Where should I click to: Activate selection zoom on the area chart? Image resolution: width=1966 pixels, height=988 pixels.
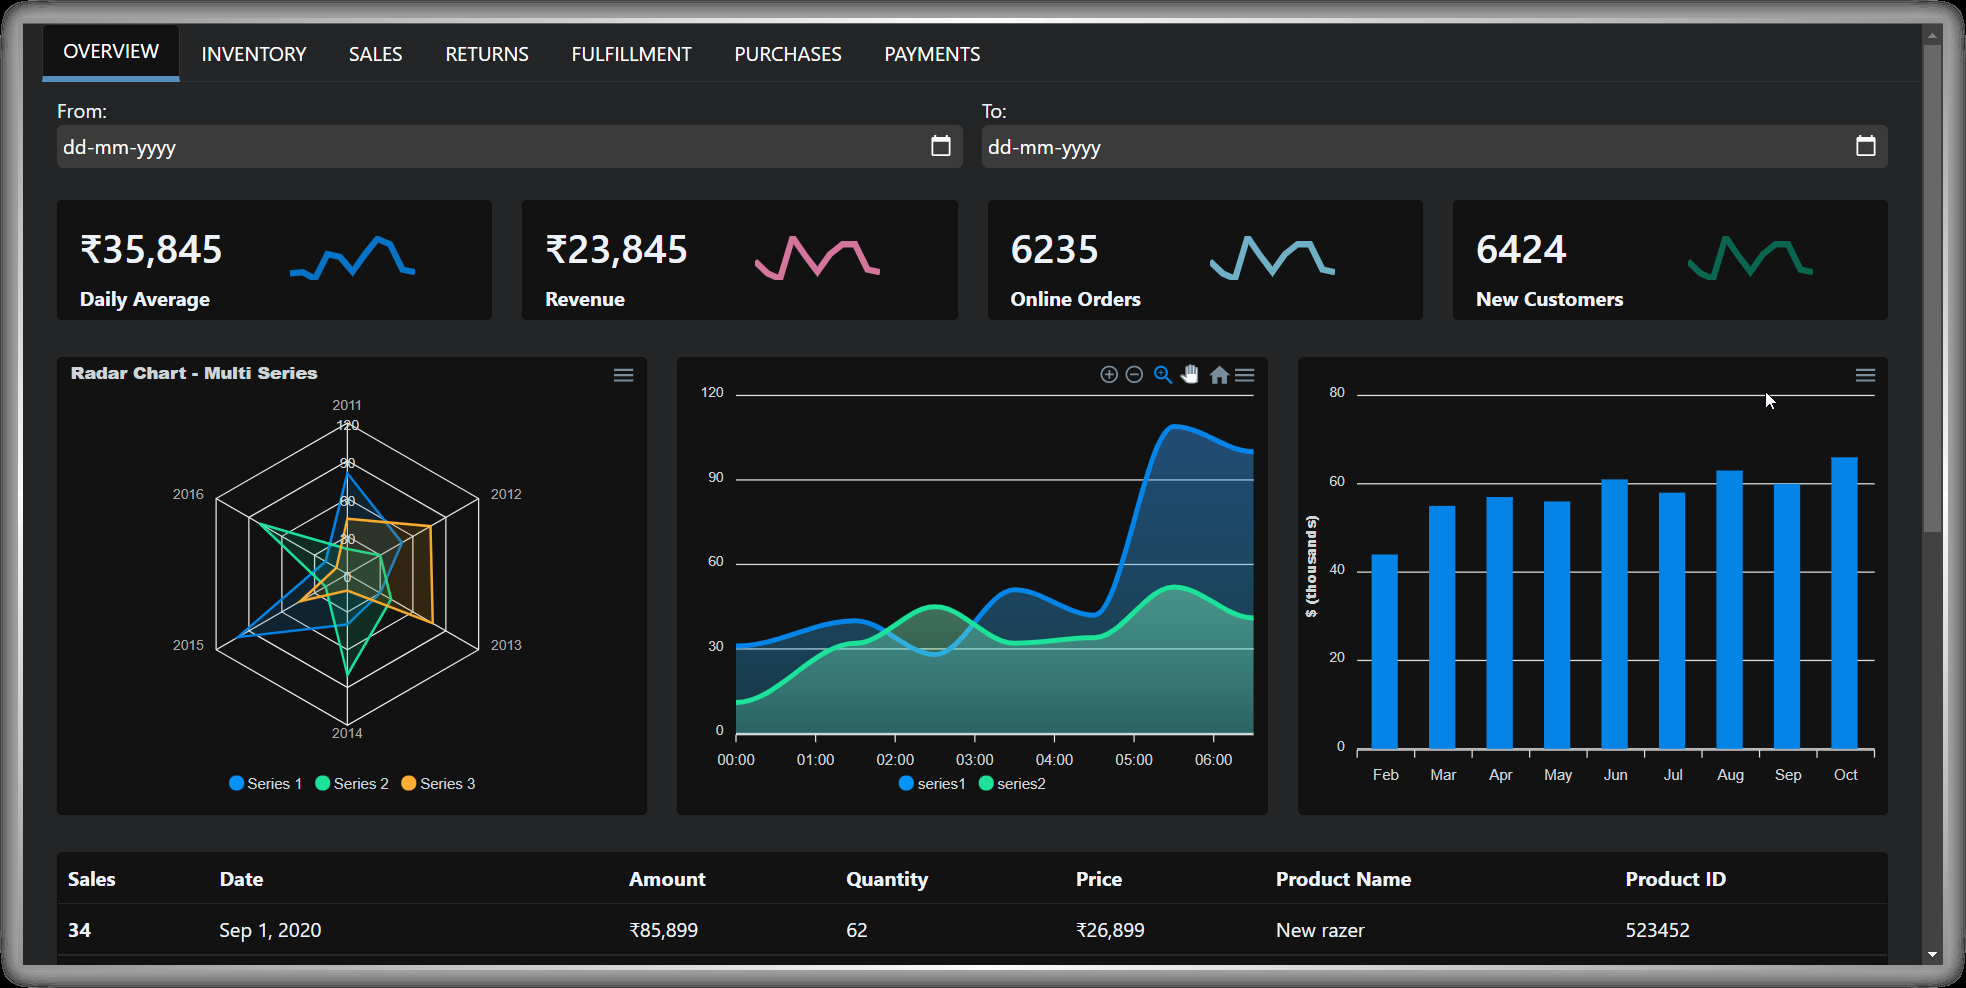[1162, 374]
